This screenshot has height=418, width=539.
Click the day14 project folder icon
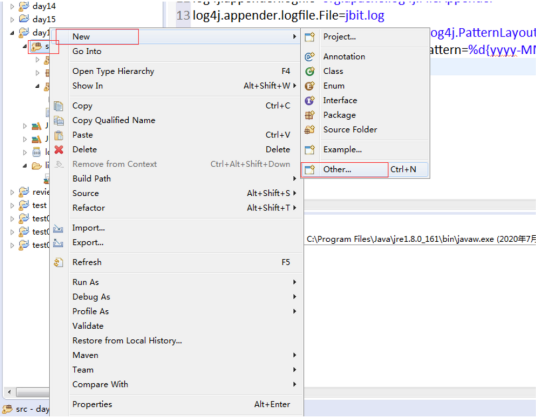[24, 6]
